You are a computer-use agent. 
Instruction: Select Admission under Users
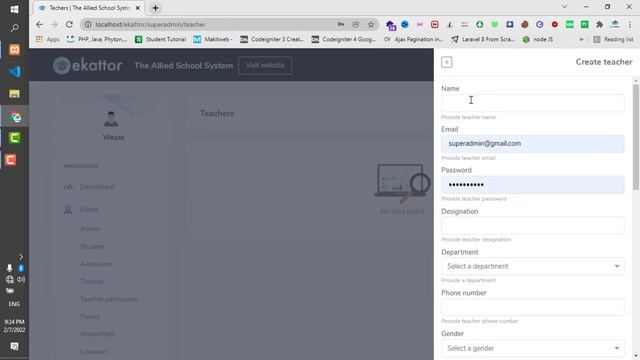[x=96, y=264]
